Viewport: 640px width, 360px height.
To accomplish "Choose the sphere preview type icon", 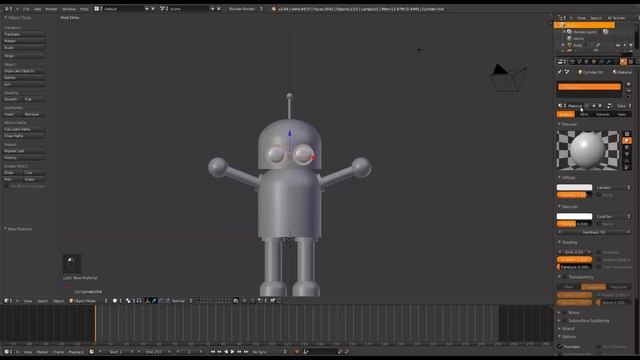I will [627, 140].
